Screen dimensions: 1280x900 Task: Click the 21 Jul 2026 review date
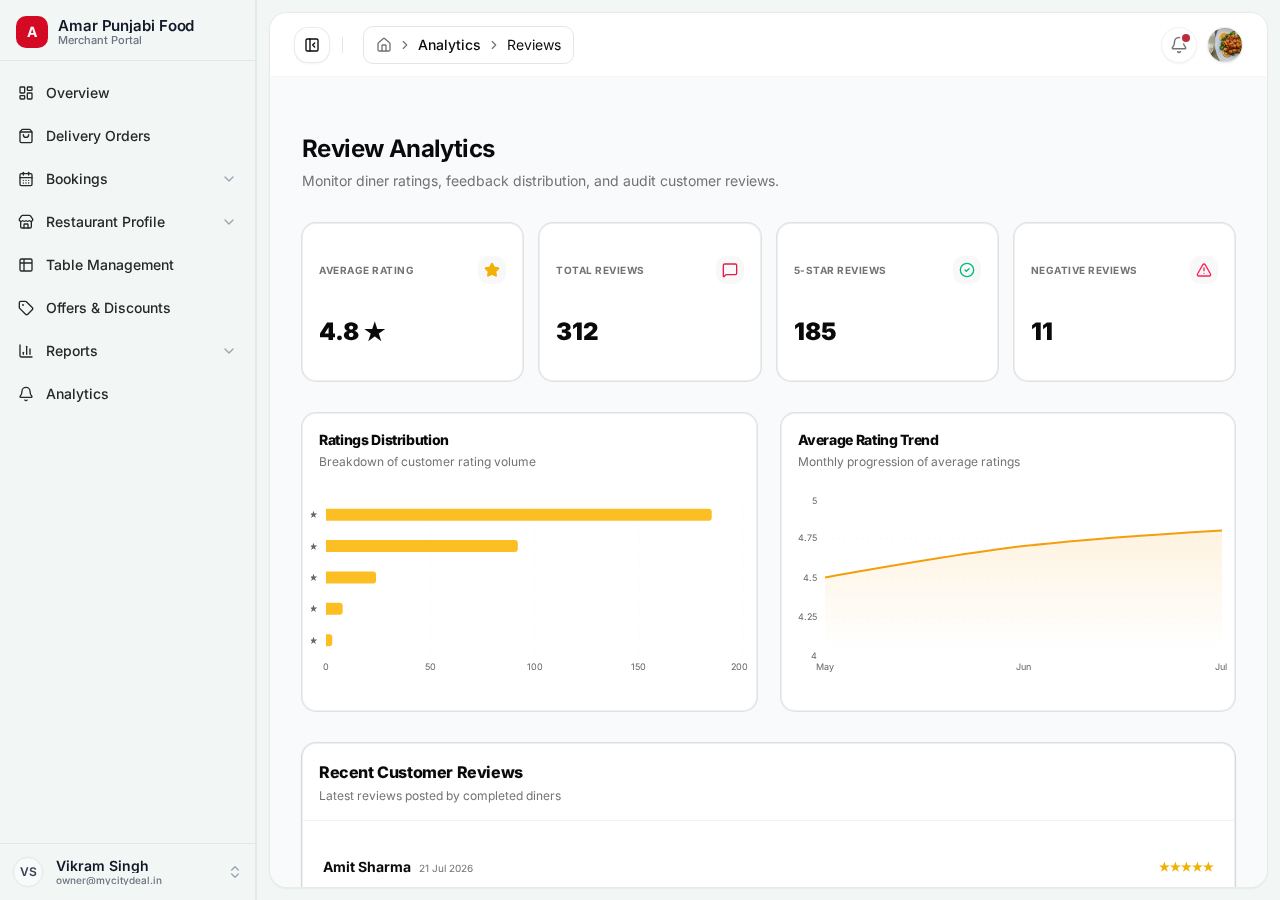[446, 868]
